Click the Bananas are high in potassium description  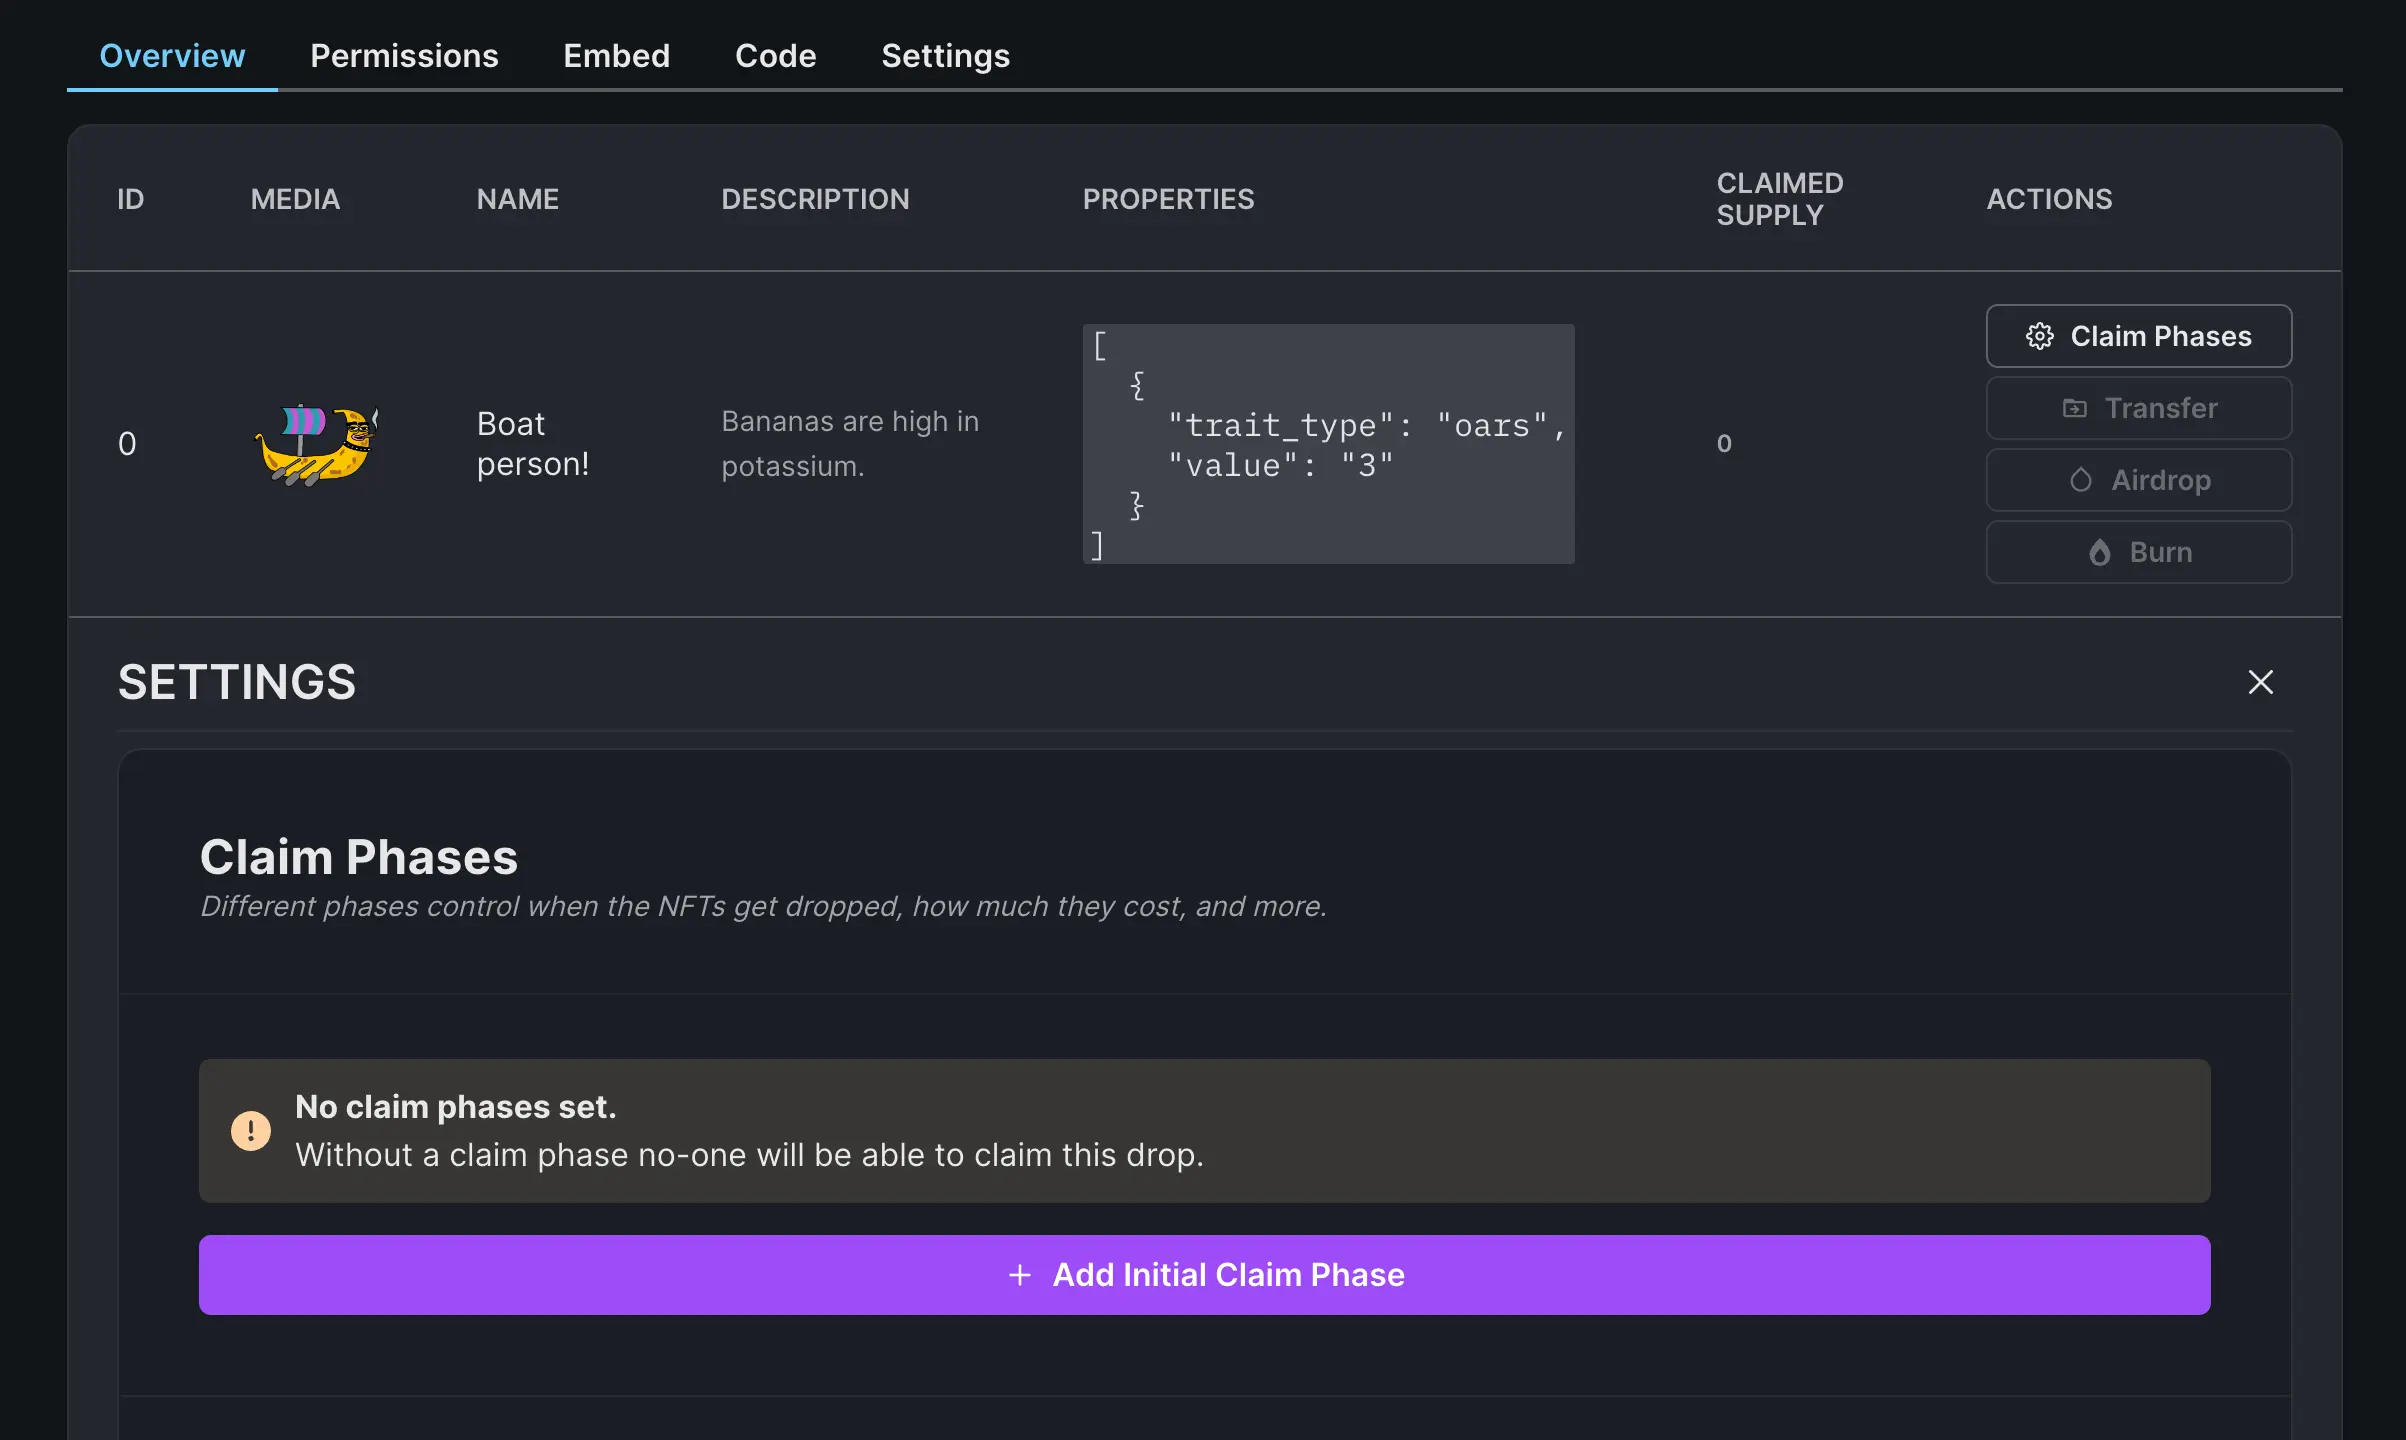(x=849, y=444)
